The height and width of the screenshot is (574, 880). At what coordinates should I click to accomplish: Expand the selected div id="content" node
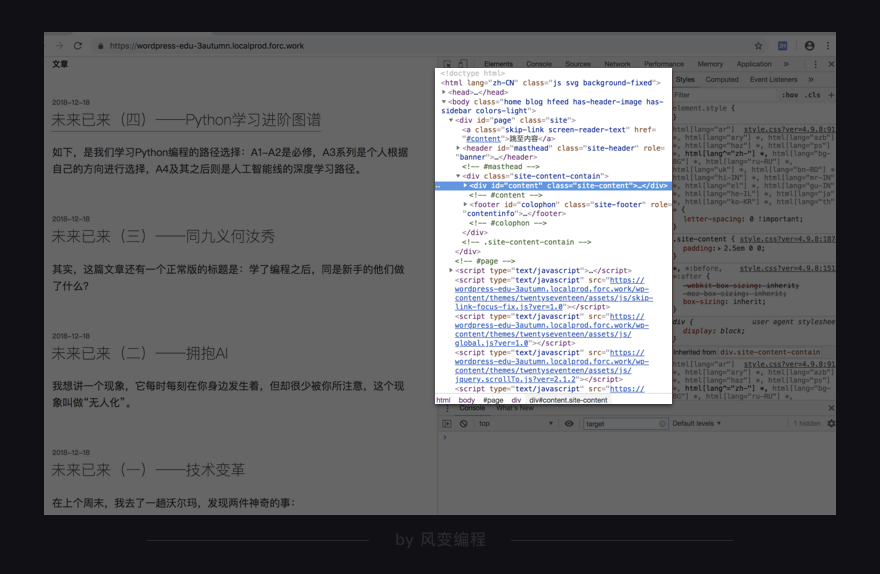(465, 186)
